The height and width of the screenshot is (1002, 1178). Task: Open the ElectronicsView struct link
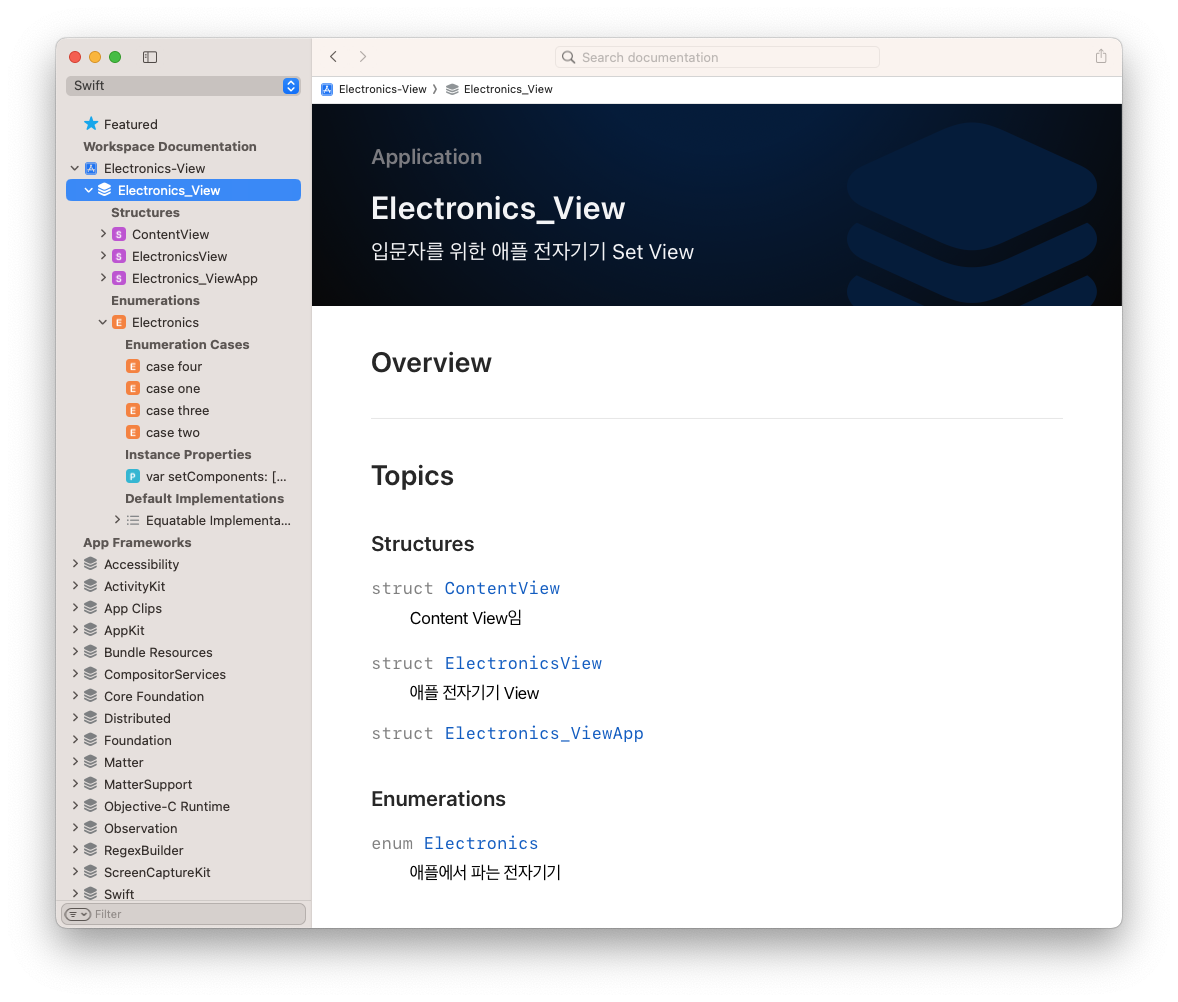[524, 663]
